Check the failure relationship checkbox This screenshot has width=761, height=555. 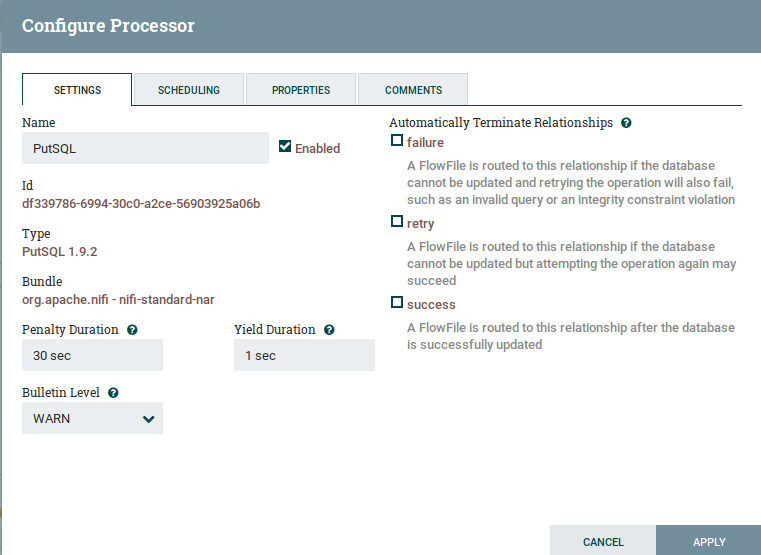coord(397,140)
